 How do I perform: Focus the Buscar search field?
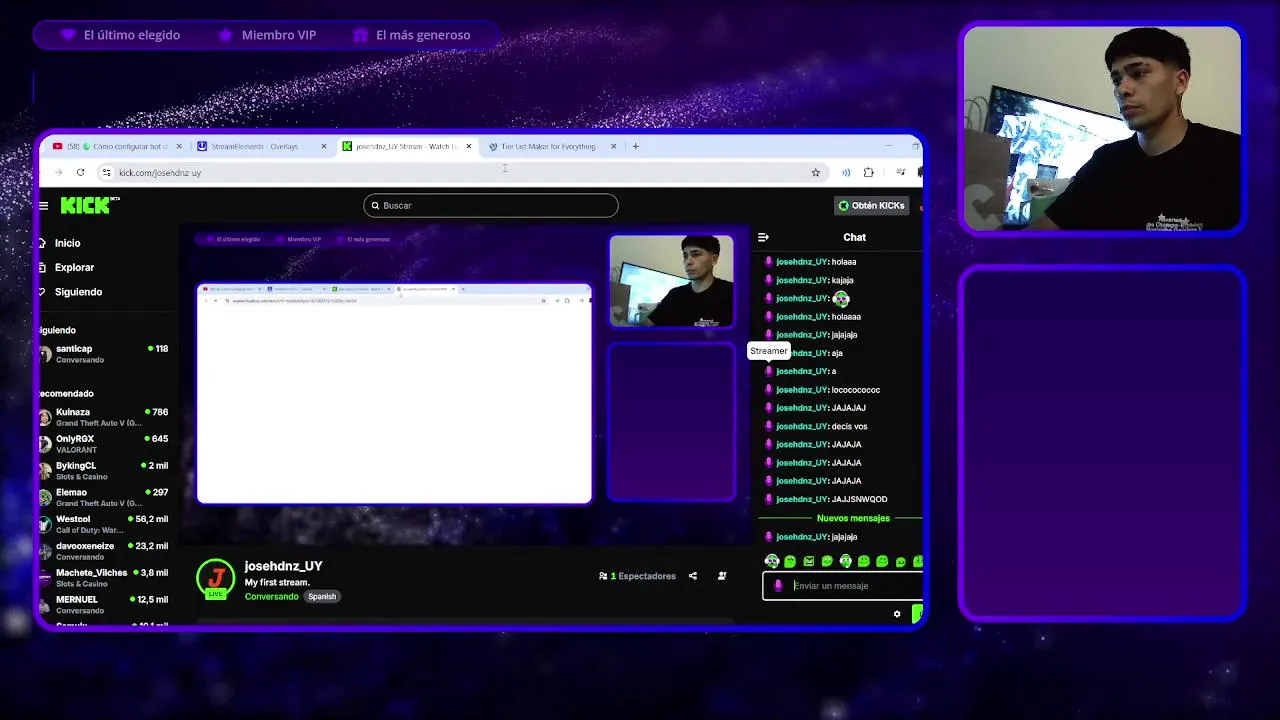tap(491, 205)
